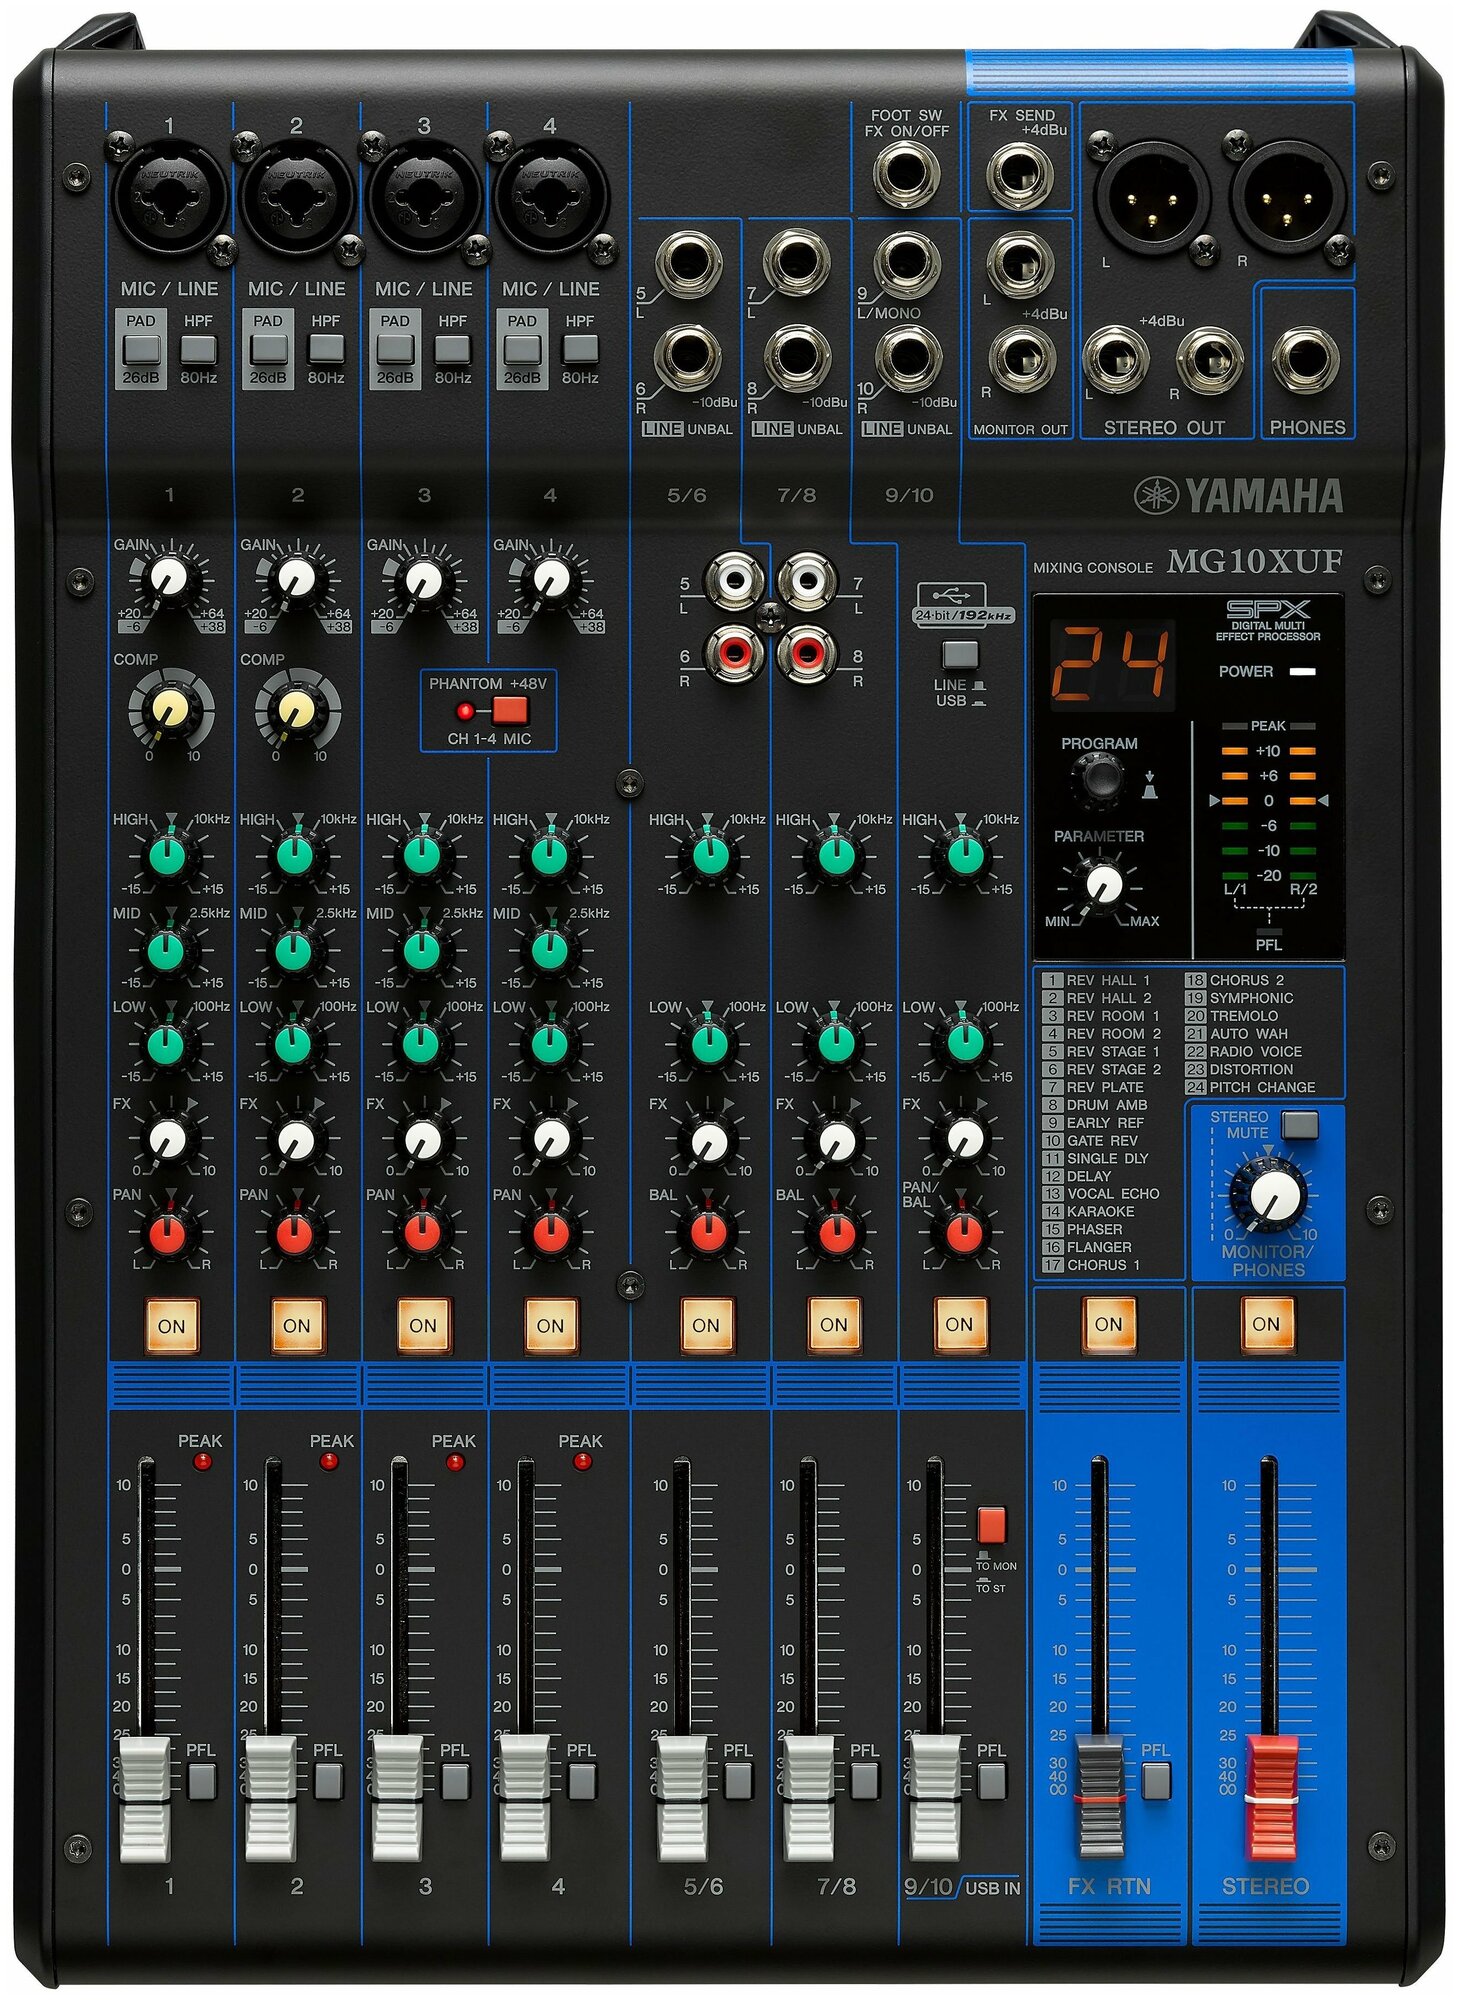Click the channel 7/8 HIGH EQ knob
Viewport: 1458px width, 2000px height.
[836, 856]
